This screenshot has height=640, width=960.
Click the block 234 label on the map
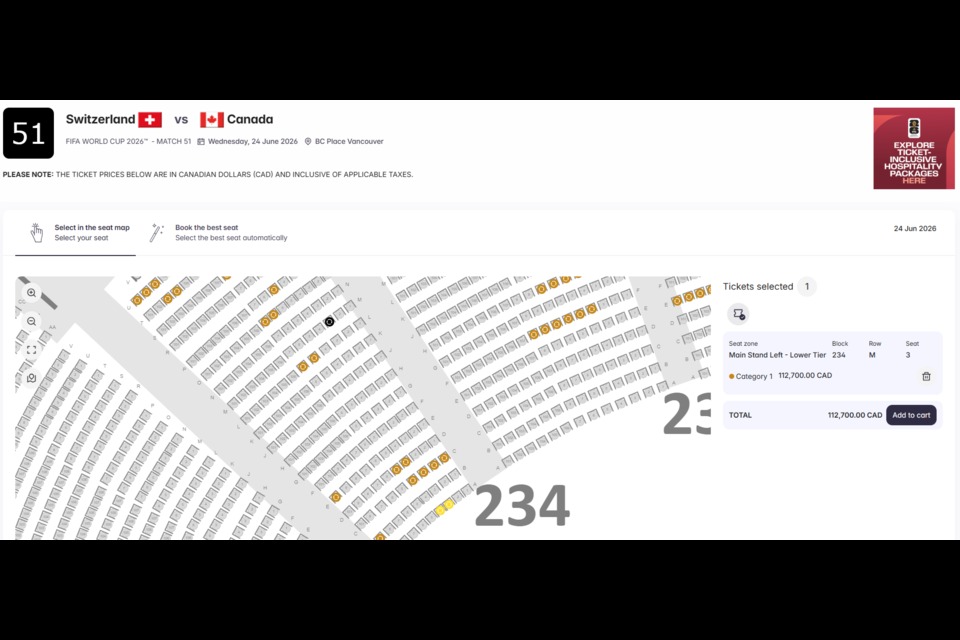pyautogui.click(x=521, y=506)
